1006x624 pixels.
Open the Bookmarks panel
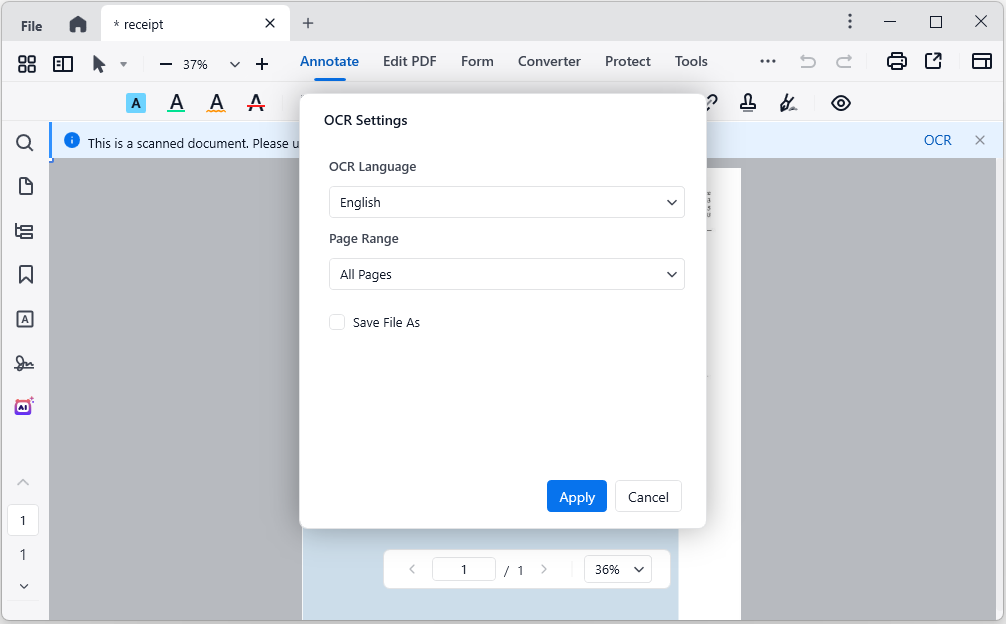(x=25, y=274)
